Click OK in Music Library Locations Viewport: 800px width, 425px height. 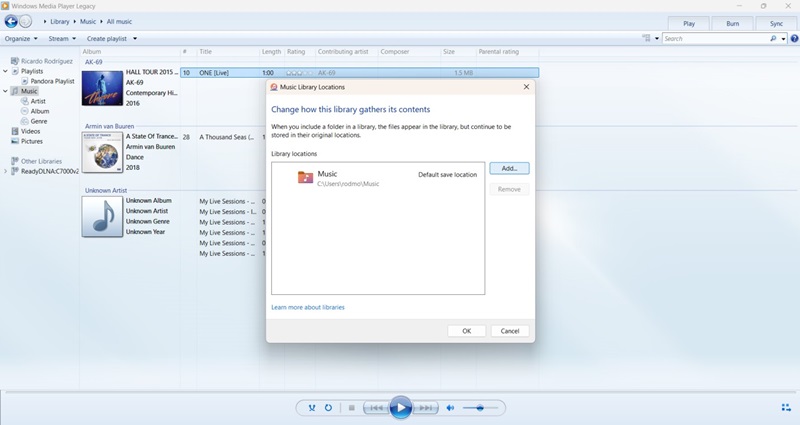pyautogui.click(x=466, y=331)
